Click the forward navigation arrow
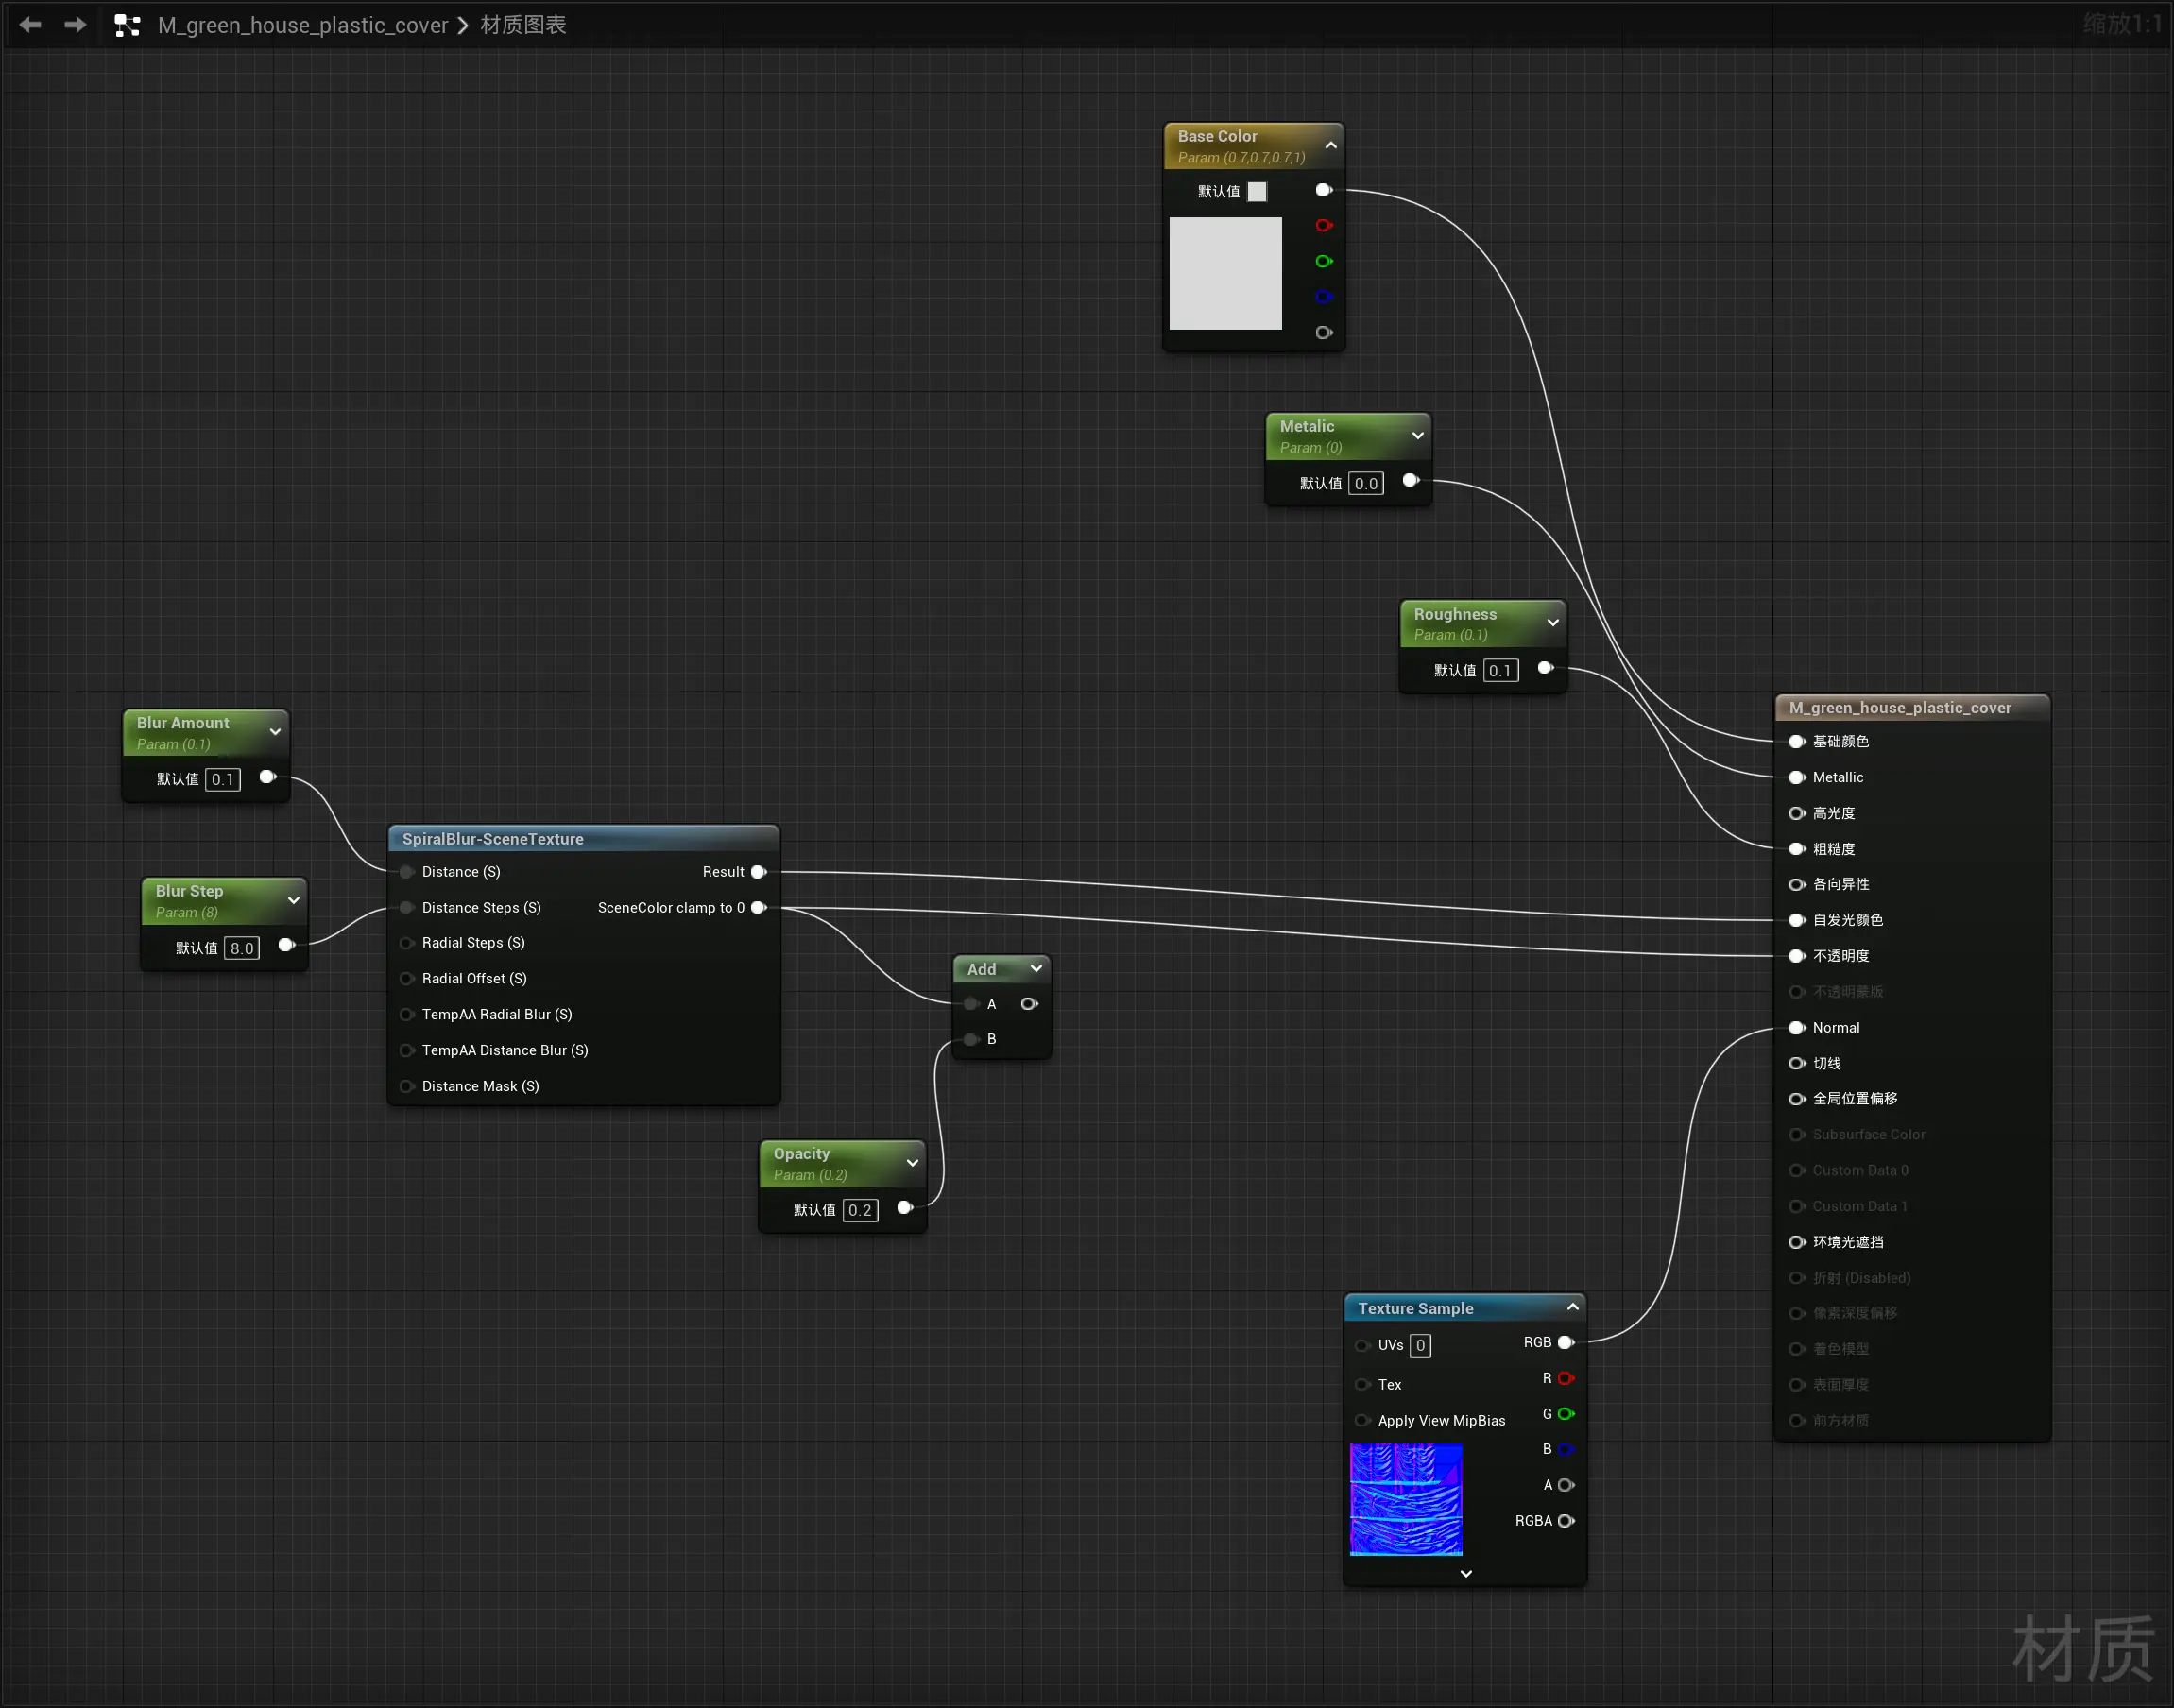The height and width of the screenshot is (1708, 2174). [75, 25]
